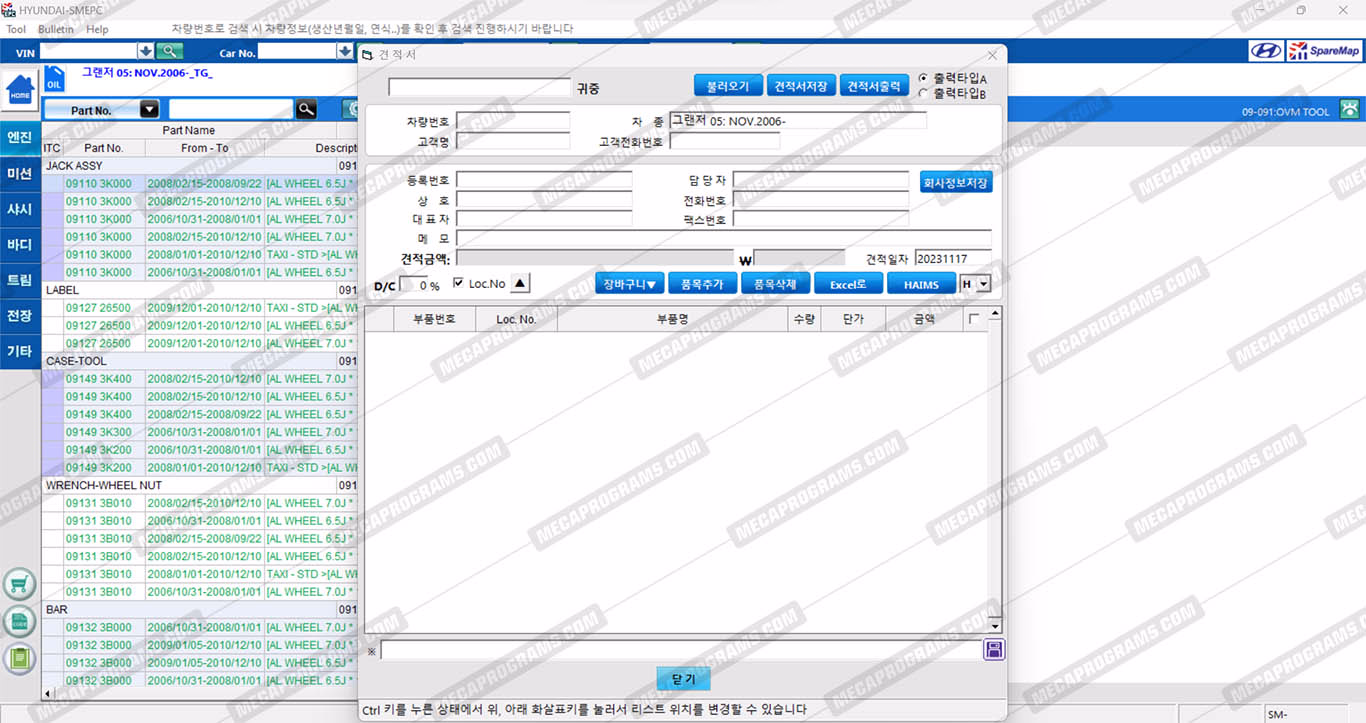Open the Bulletin menu
Image resolution: width=1366 pixels, height=723 pixels.
click(56, 29)
